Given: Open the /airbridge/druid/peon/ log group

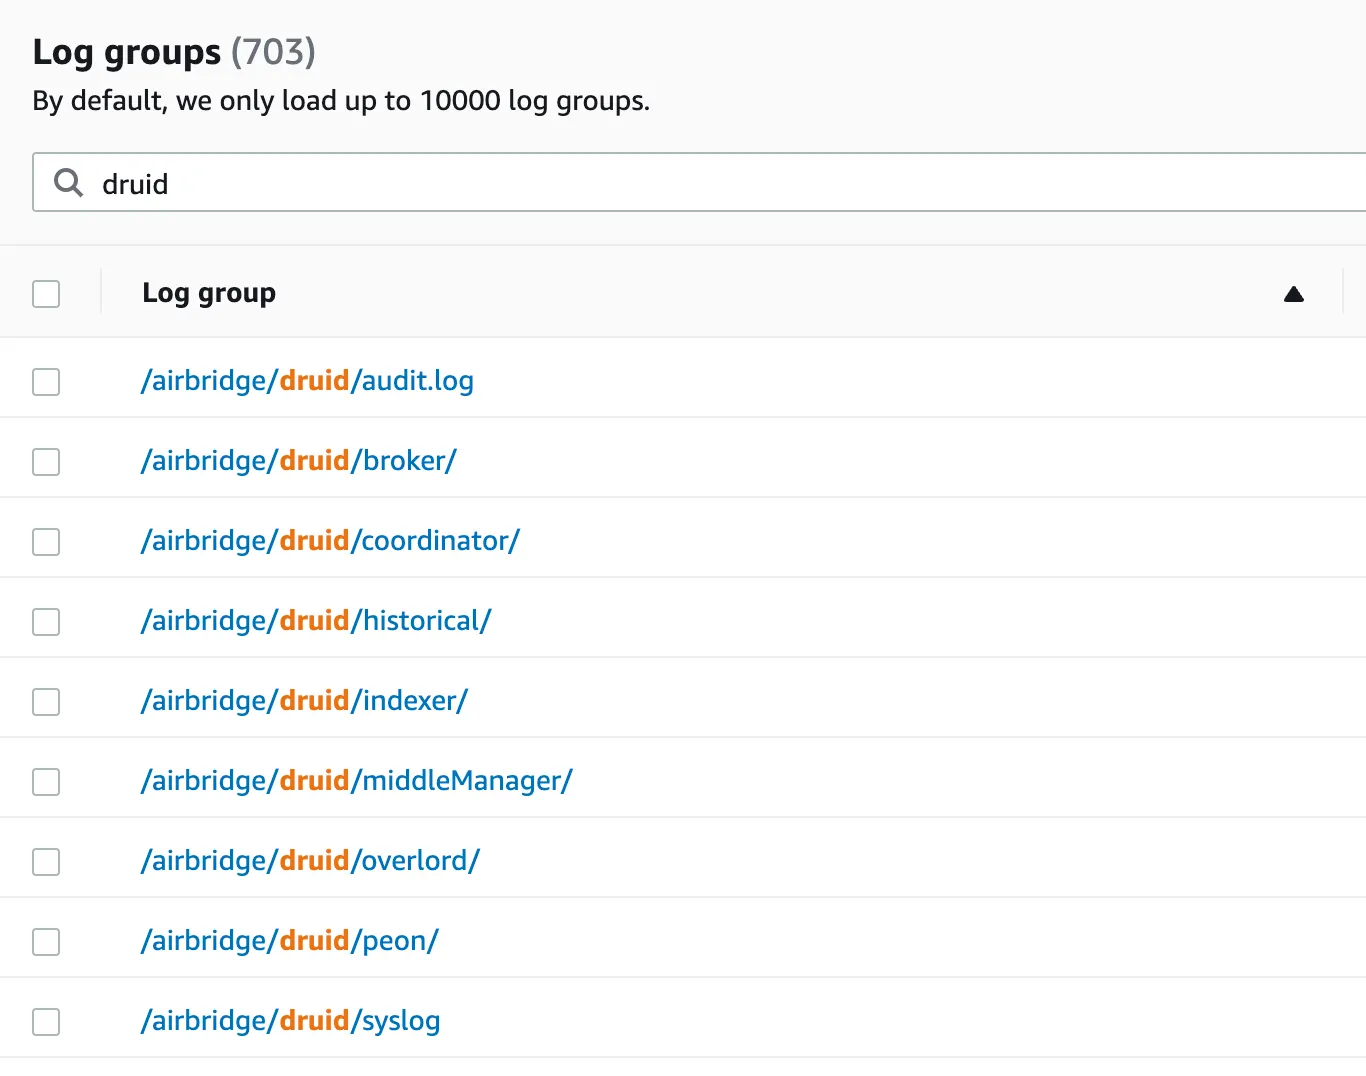Looking at the screenshot, I should point(289,941).
